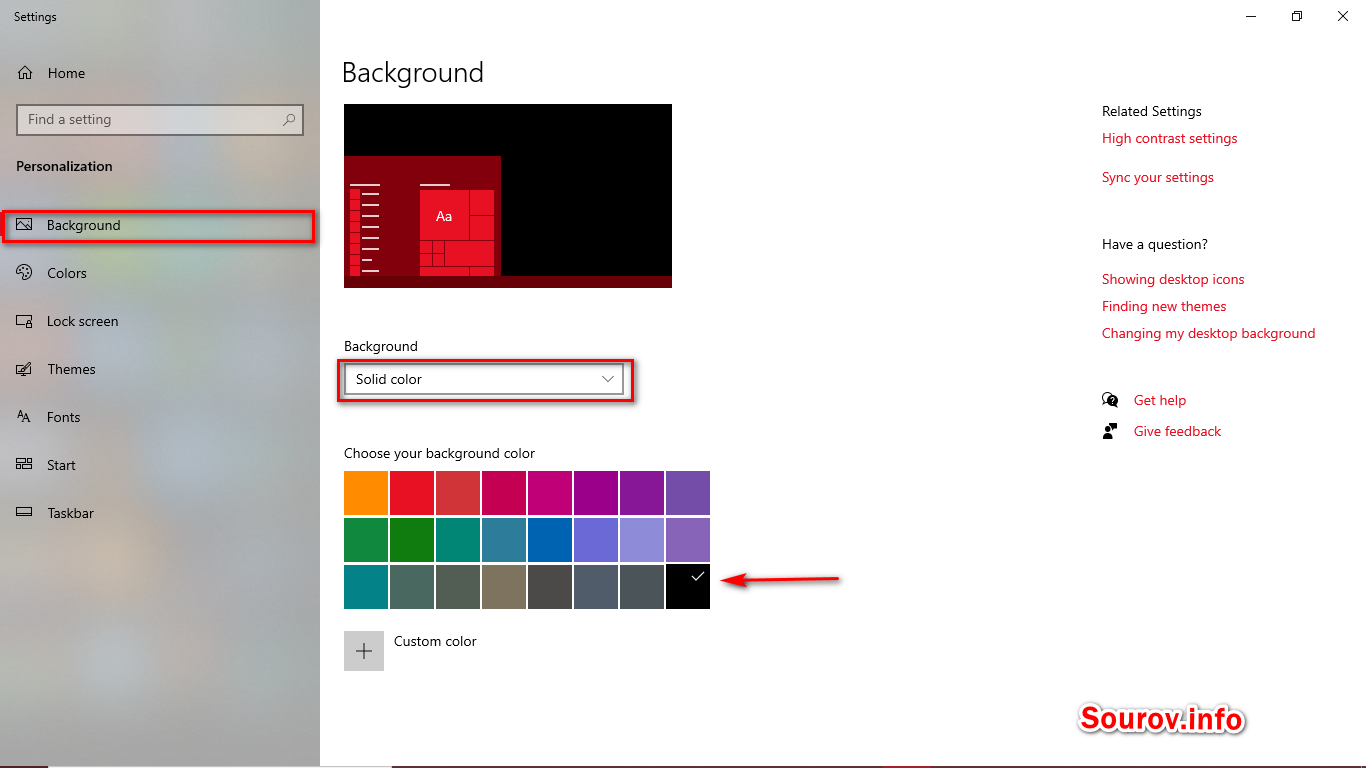This screenshot has height=768, width=1366.
Task: Click the Personalization heading in the sidebar
Action: click(64, 166)
